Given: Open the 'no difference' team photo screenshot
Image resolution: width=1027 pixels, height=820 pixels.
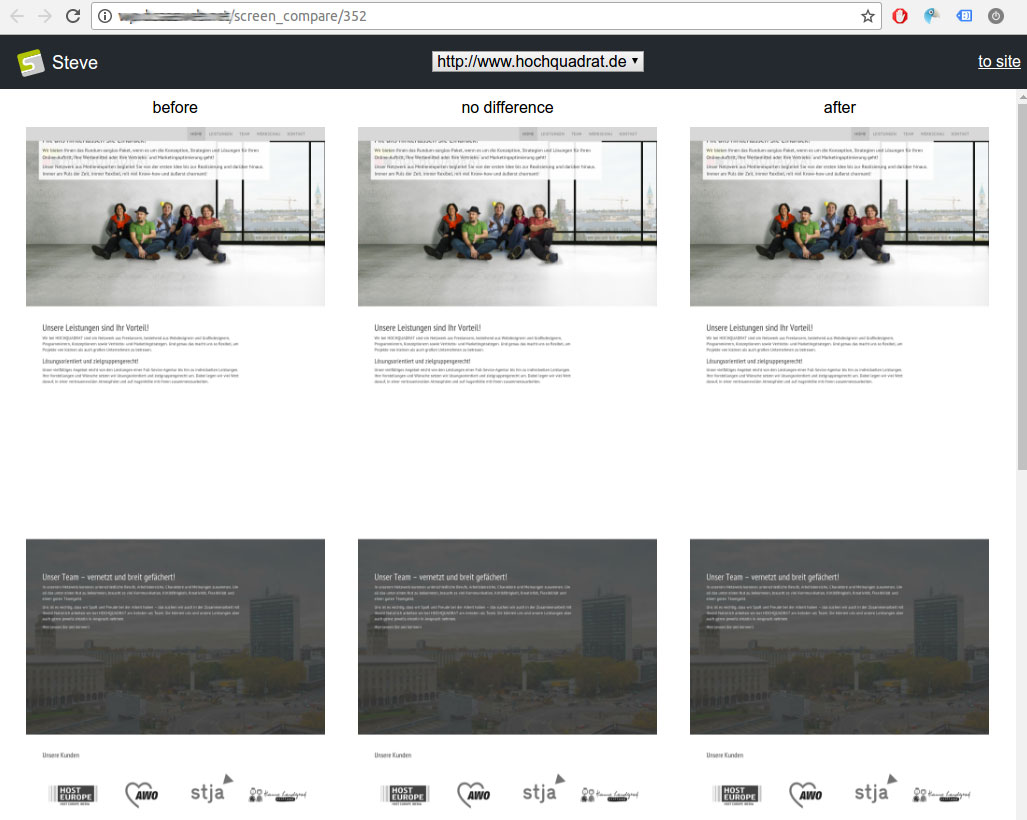Looking at the screenshot, I should pos(507,217).
